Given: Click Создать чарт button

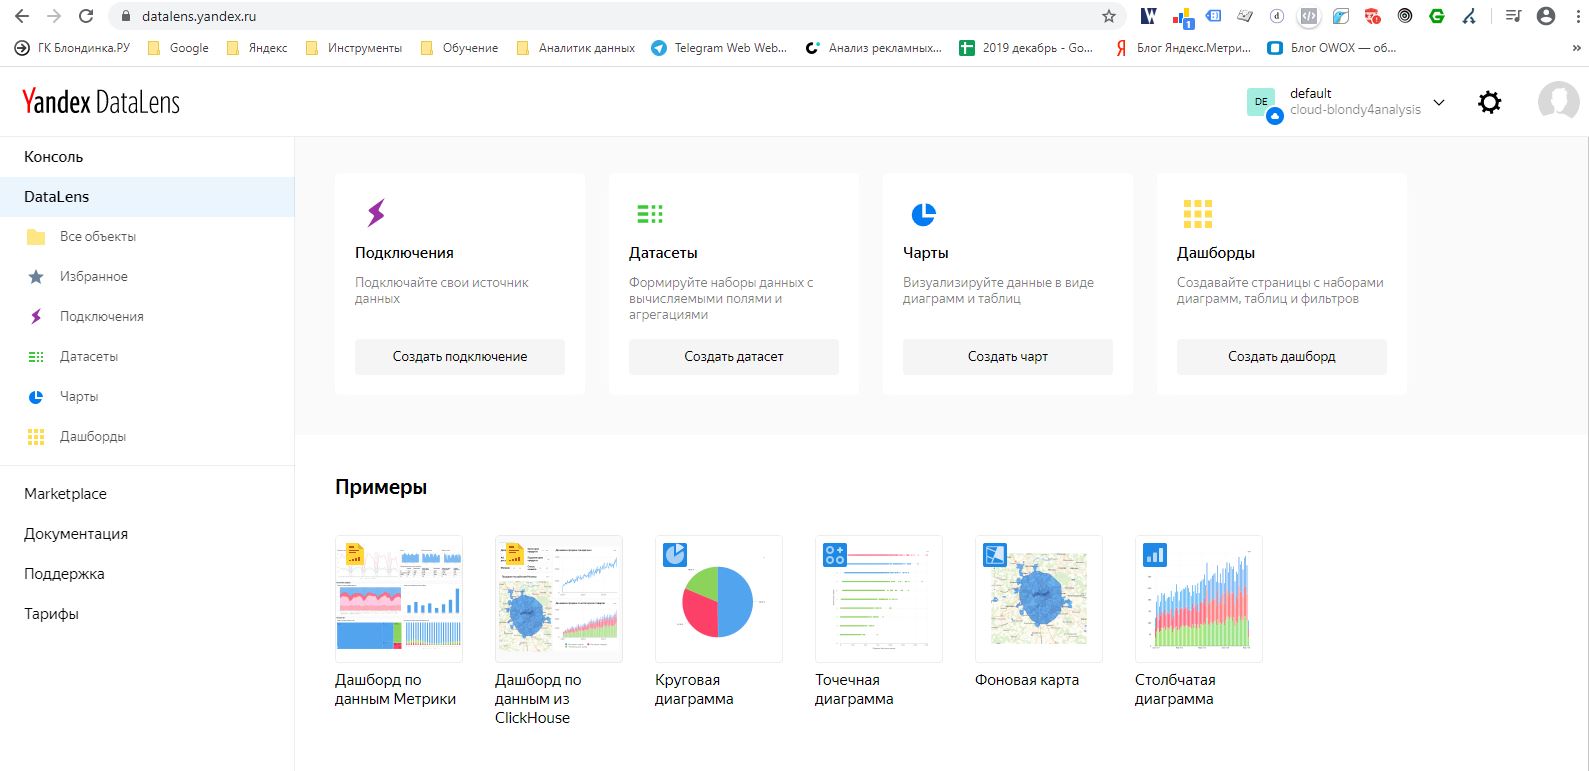Looking at the screenshot, I should (x=1008, y=357).
